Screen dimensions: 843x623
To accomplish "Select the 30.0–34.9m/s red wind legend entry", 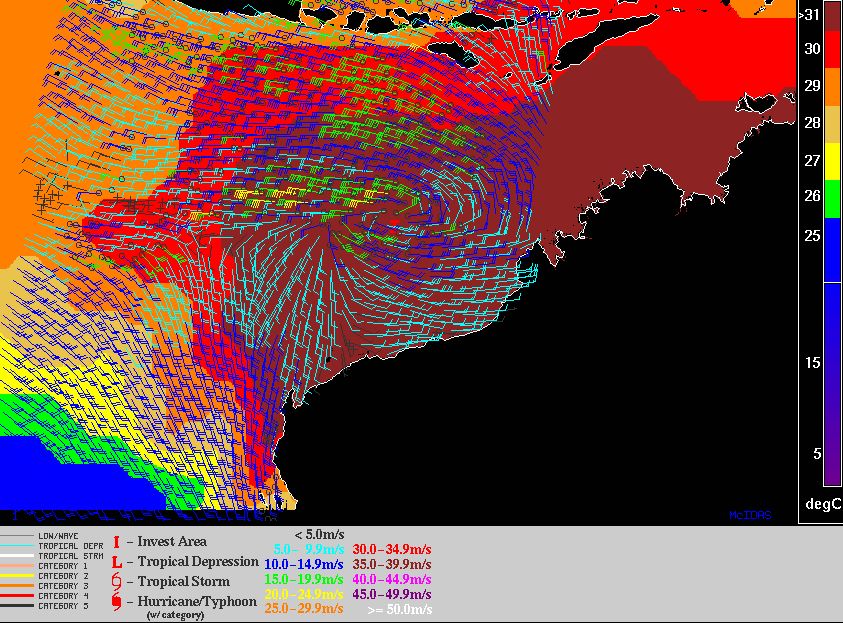I will click(392, 549).
